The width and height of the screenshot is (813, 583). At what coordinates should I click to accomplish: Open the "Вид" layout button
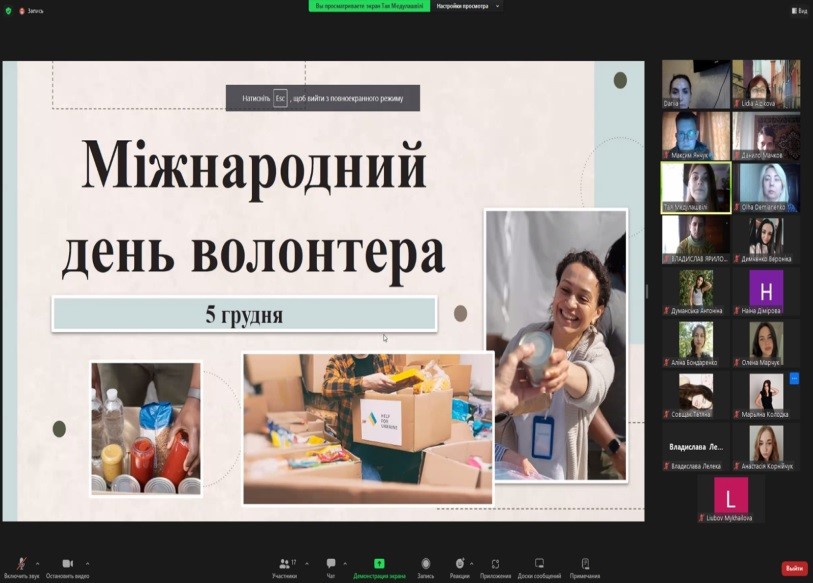click(799, 10)
